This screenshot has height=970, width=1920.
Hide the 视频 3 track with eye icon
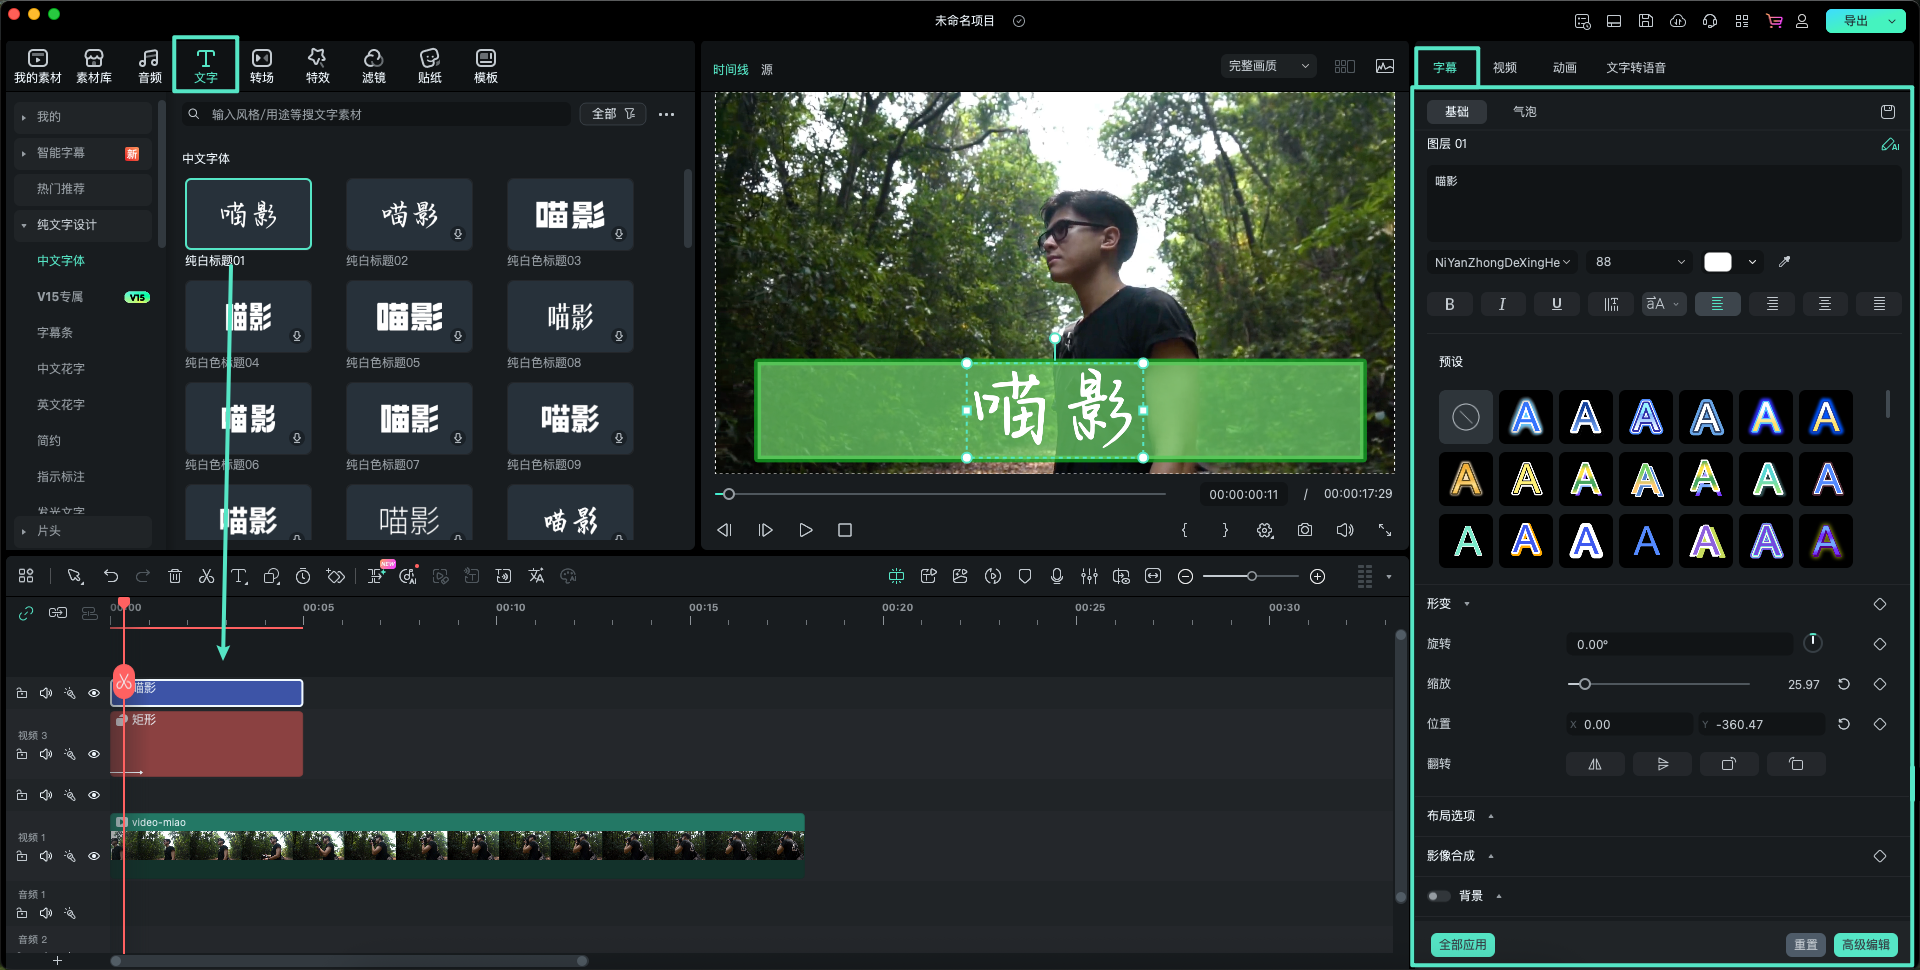click(94, 754)
